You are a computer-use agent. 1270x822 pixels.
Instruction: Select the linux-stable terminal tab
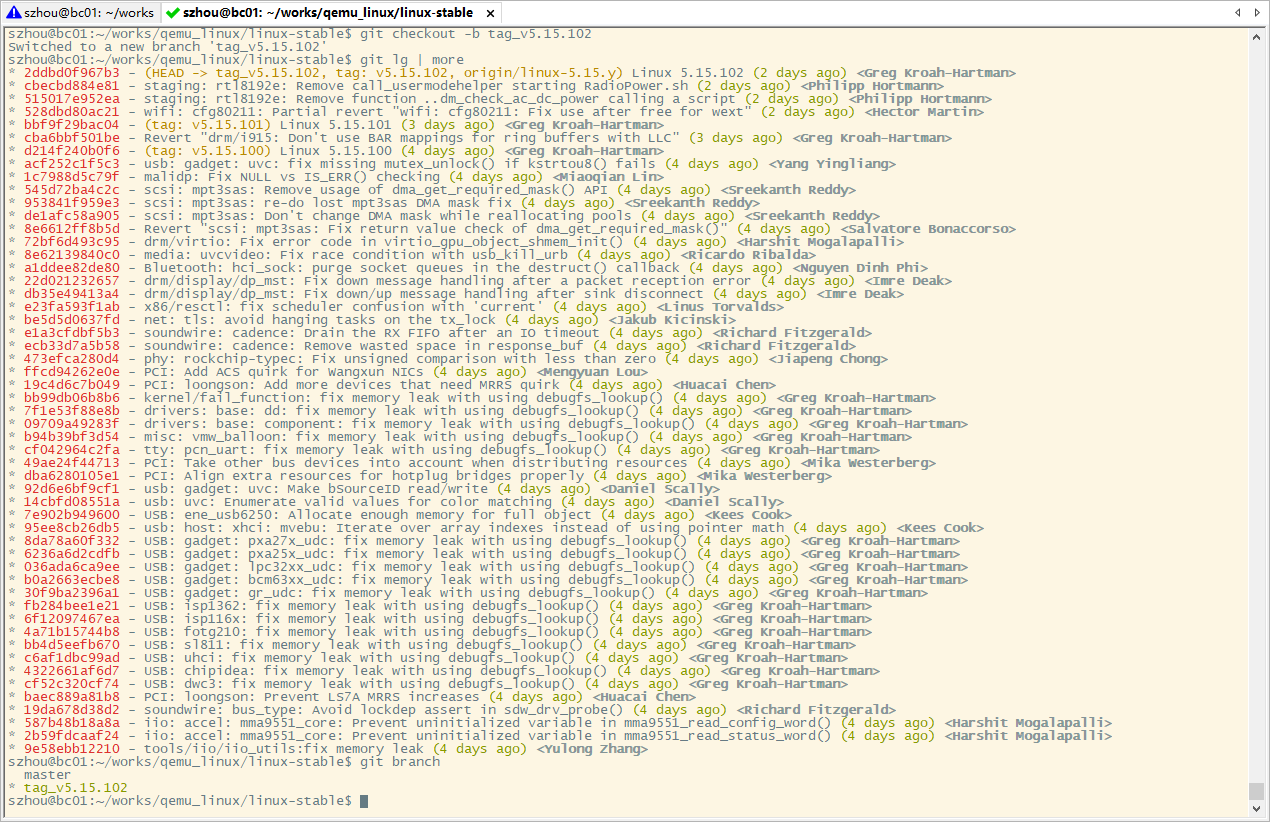pos(330,13)
